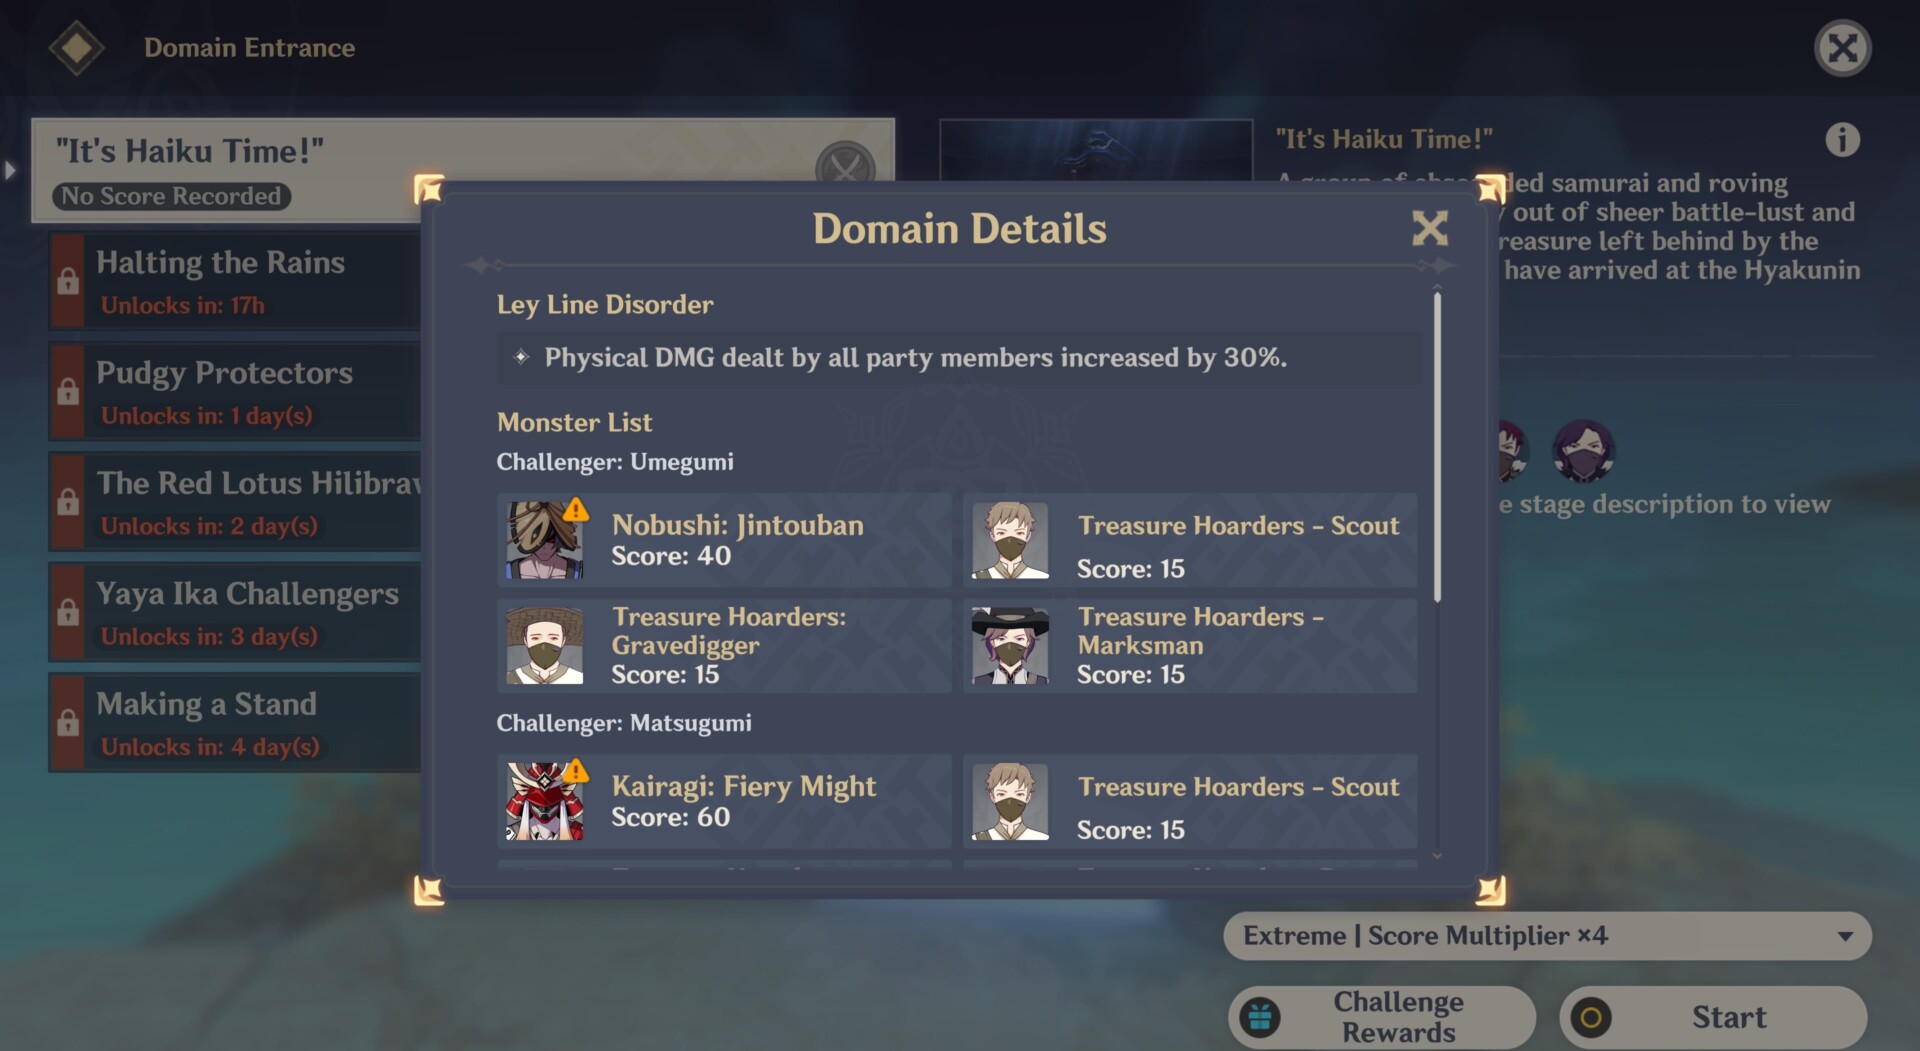Screen dimensions: 1920x1051
Task: Close the Domain Details popup
Action: (x=1430, y=228)
